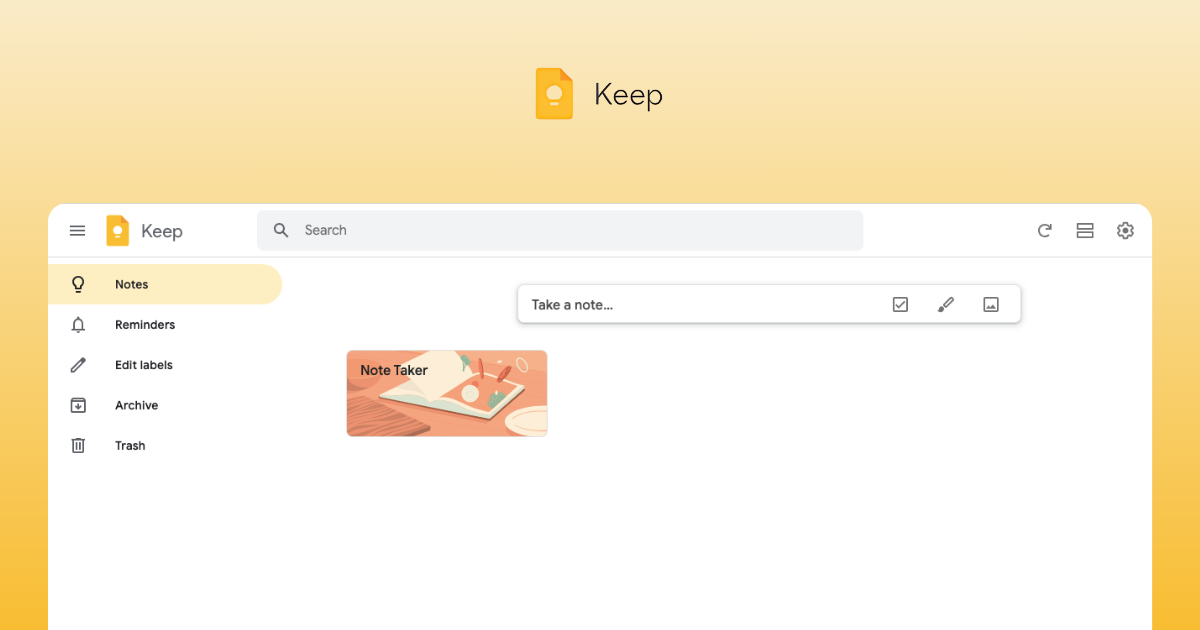Screen dimensions: 1200x630
Task: Create a new drawing note
Action: [946, 305]
